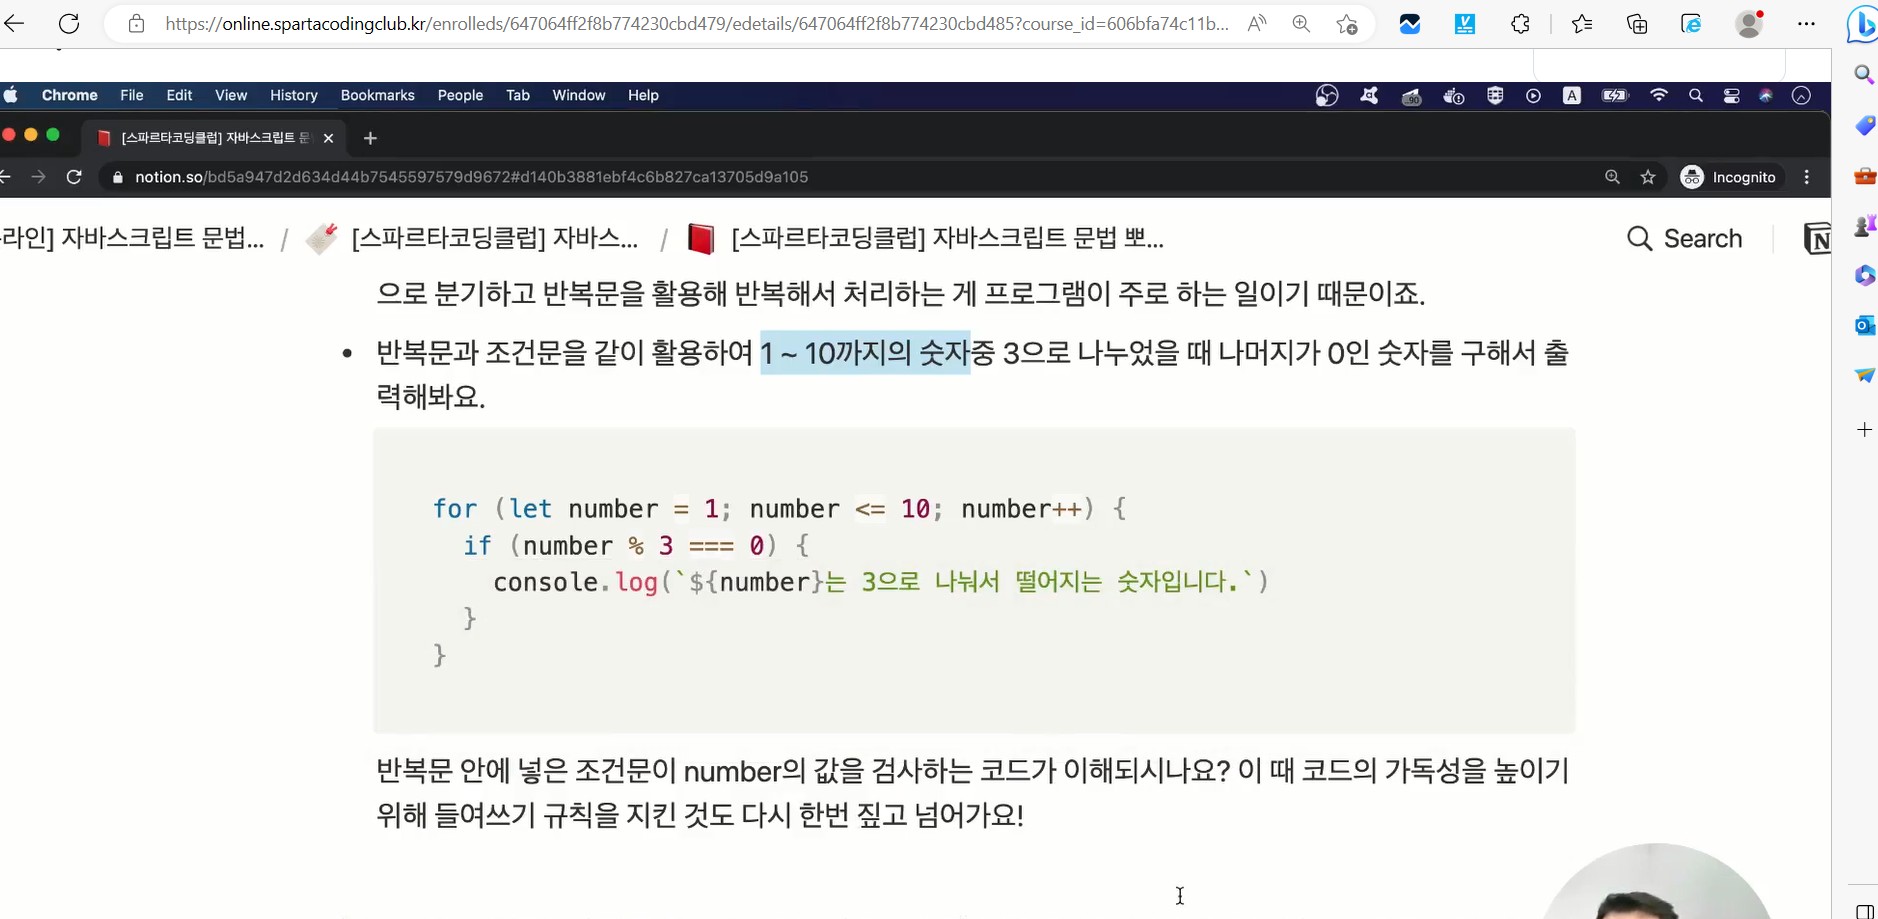Open Search in the Edge sidebar
This screenshot has height=919, width=1878.
pos(1864,75)
